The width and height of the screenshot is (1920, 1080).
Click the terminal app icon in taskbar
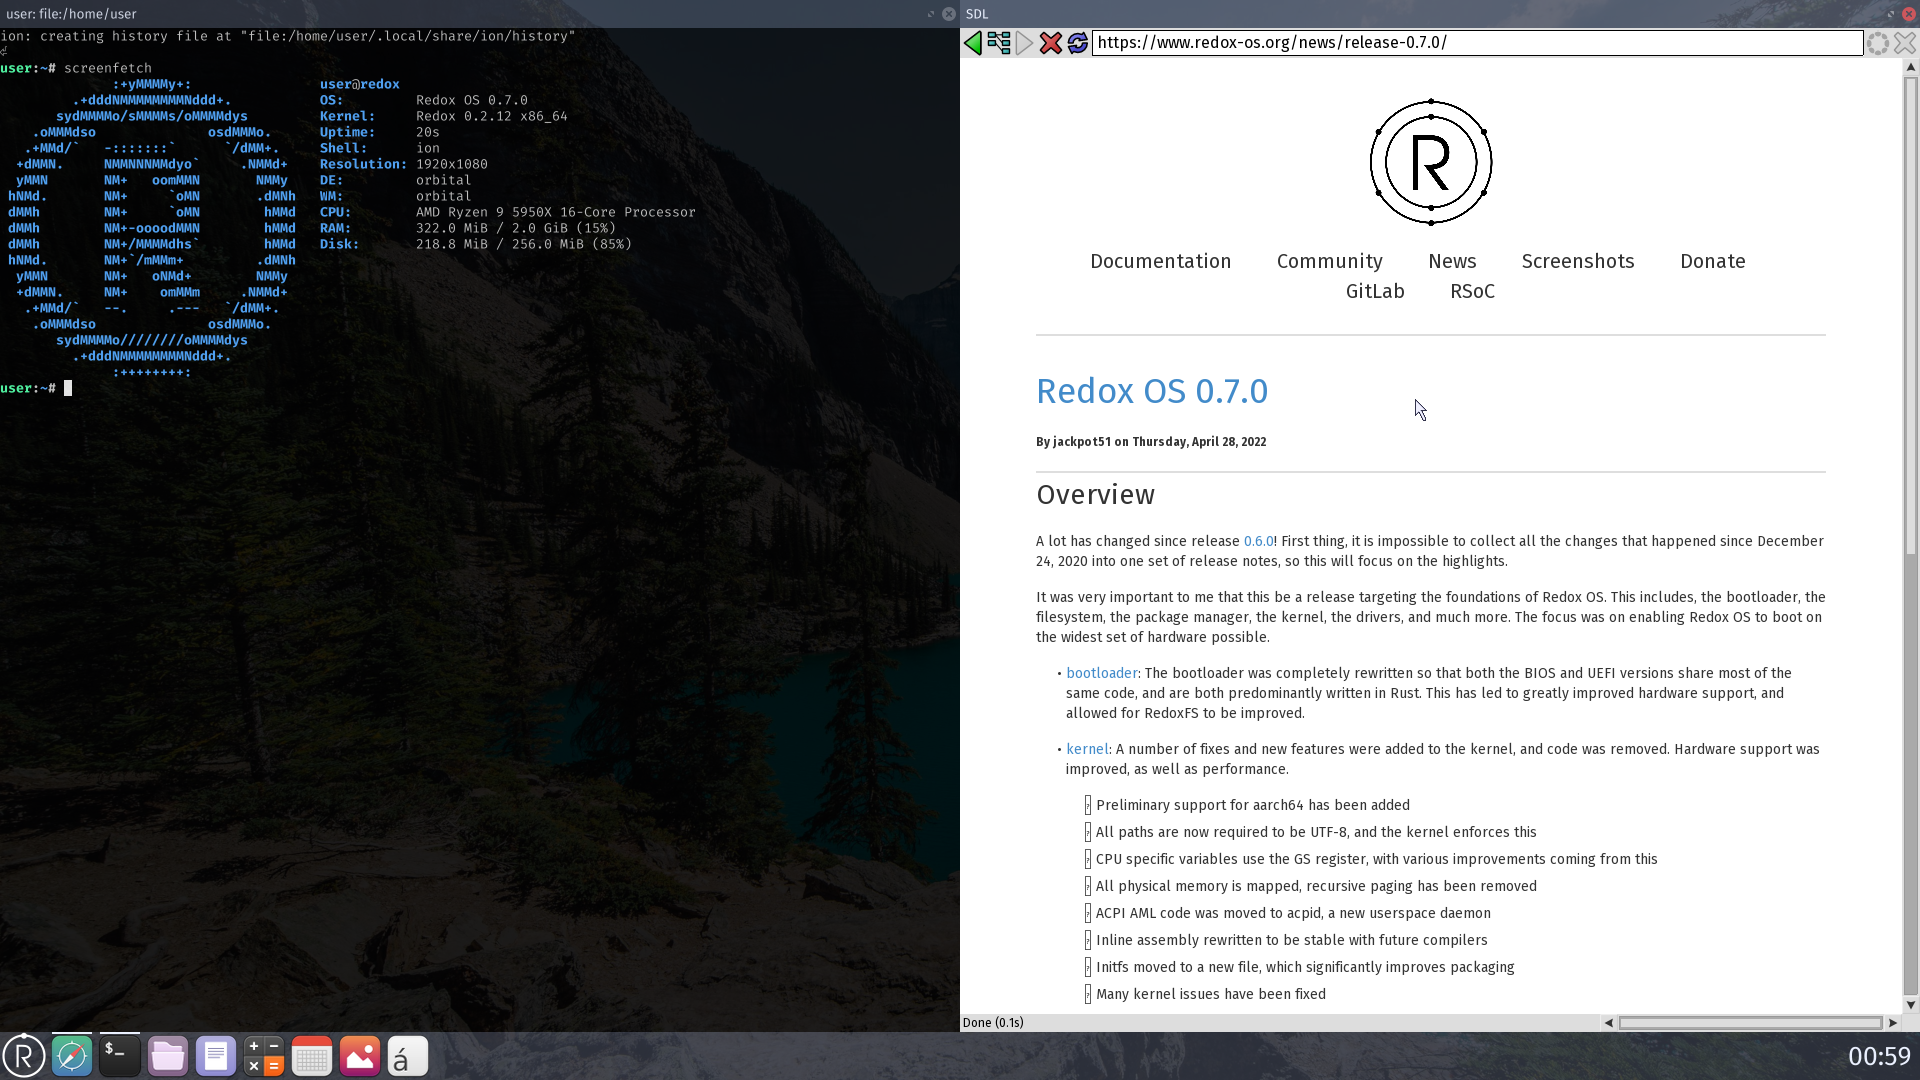click(119, 1055)
